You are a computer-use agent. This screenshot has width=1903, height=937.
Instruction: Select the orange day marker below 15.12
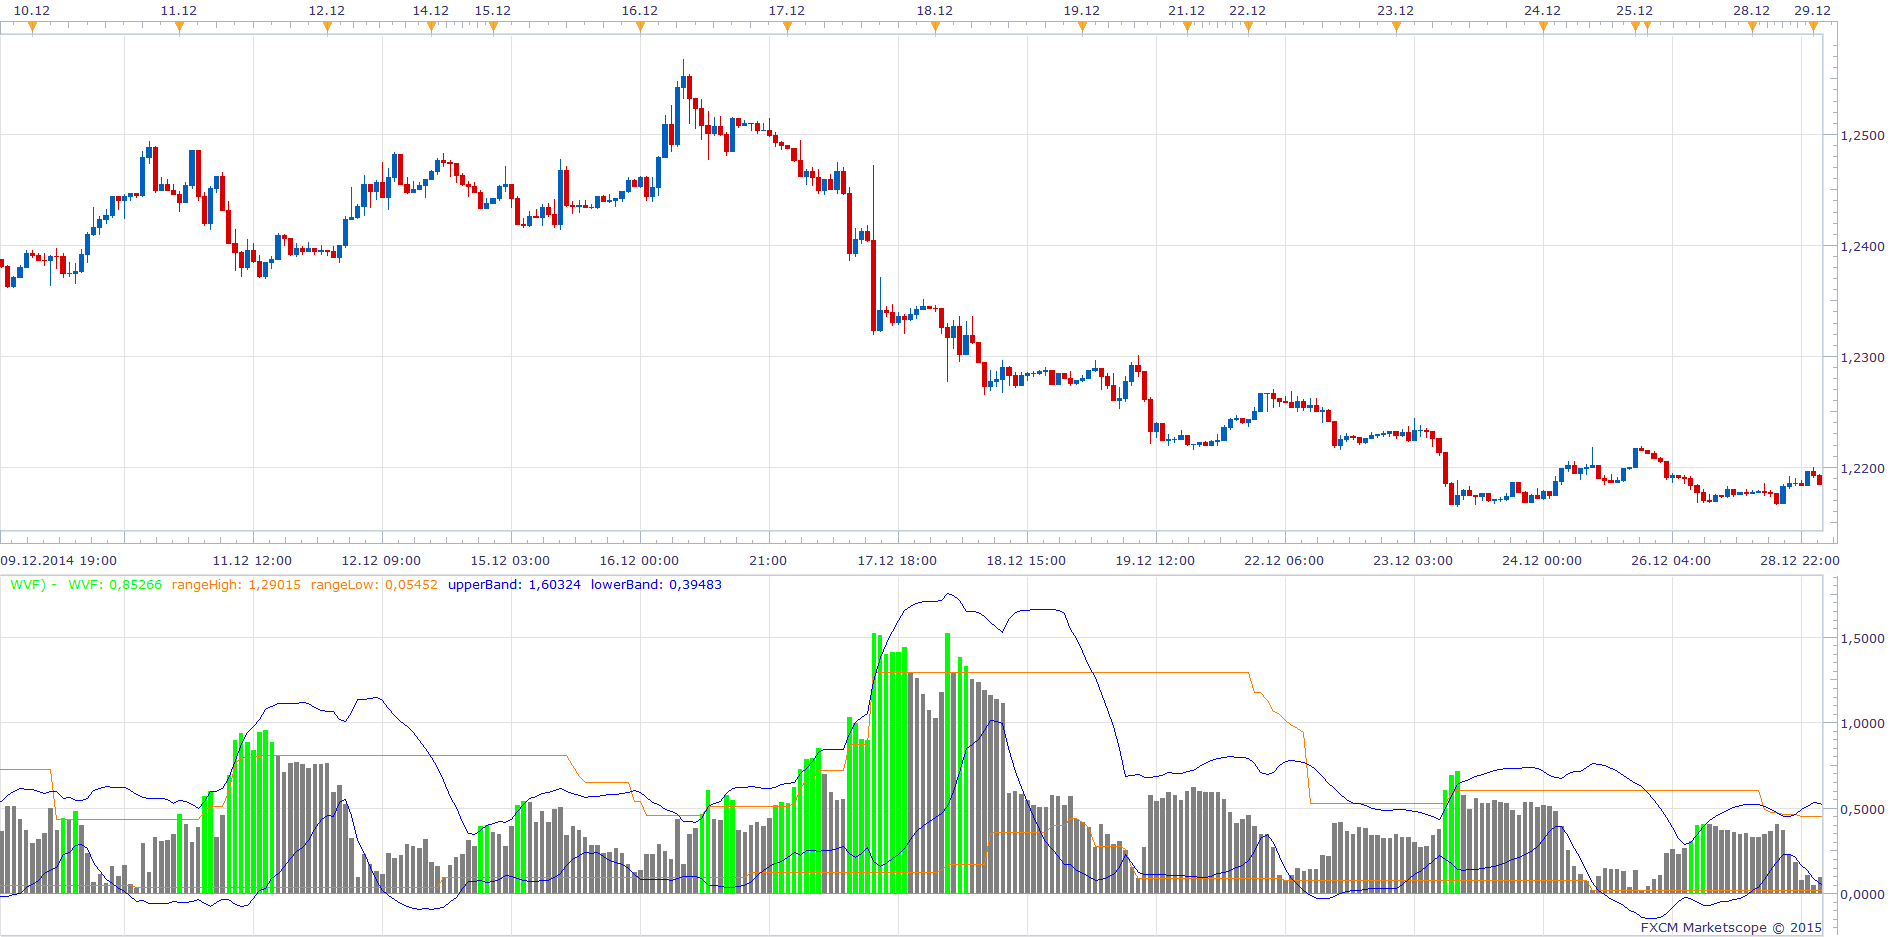[493, 28]
